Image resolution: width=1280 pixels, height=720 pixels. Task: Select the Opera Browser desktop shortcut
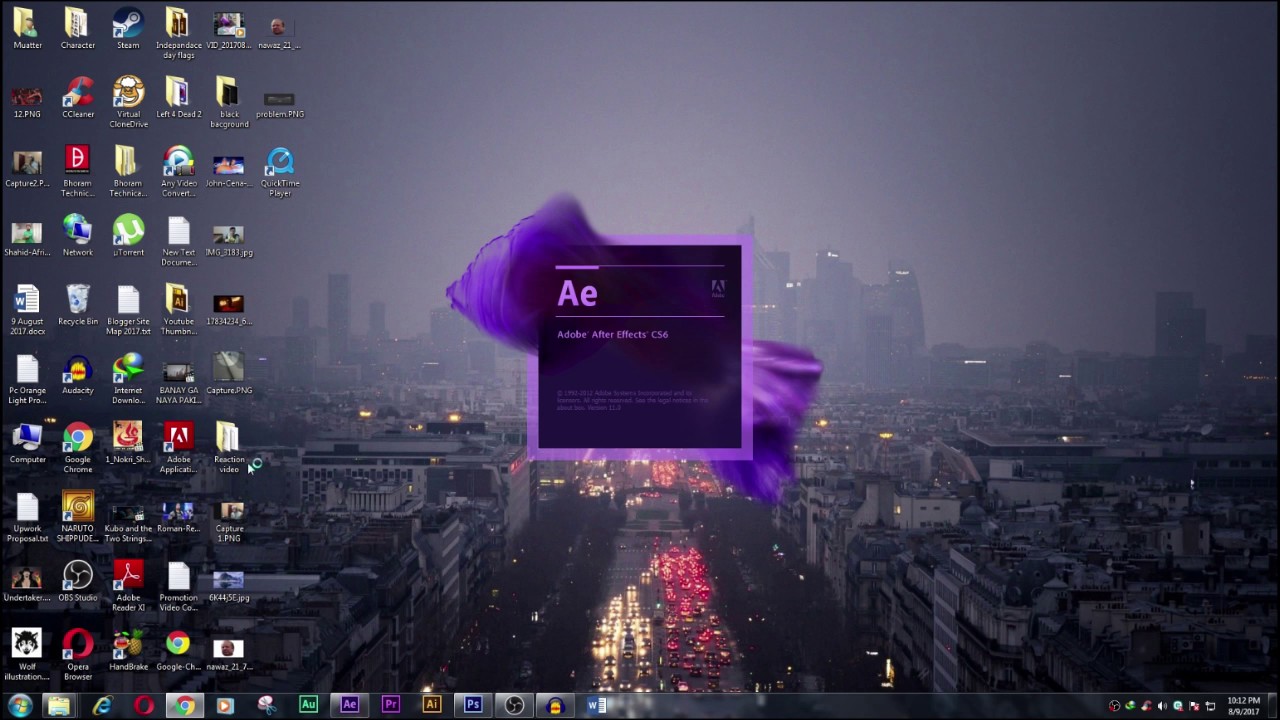tap(78, 654)
